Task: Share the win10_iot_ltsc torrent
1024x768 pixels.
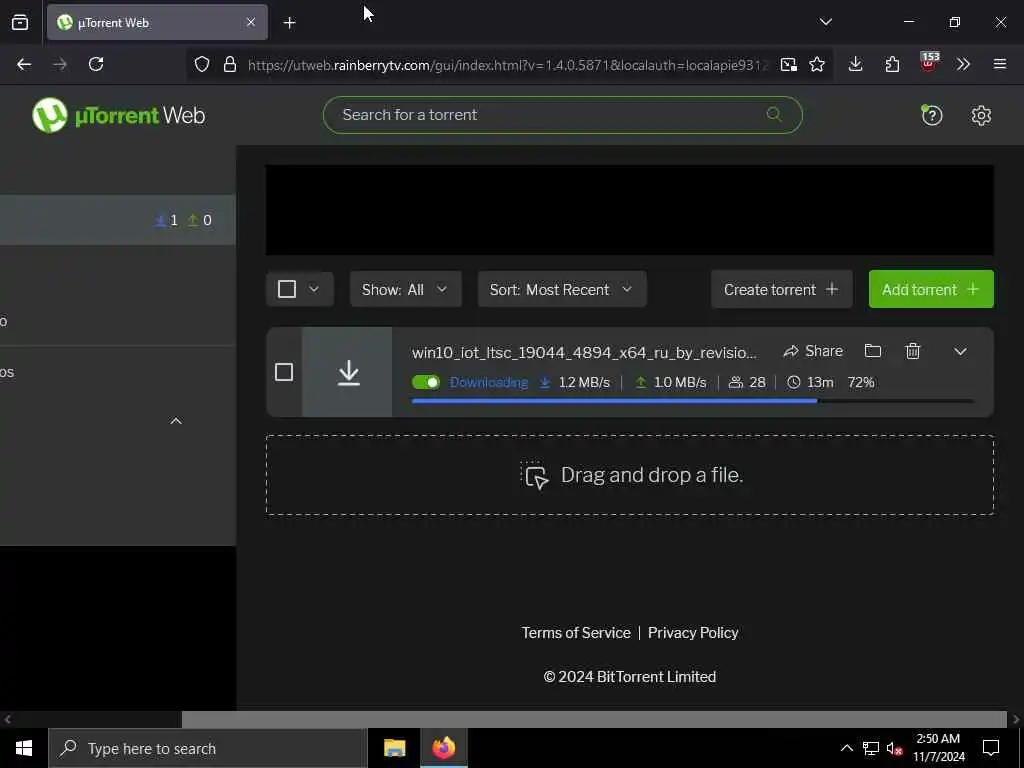Action: 813,351
